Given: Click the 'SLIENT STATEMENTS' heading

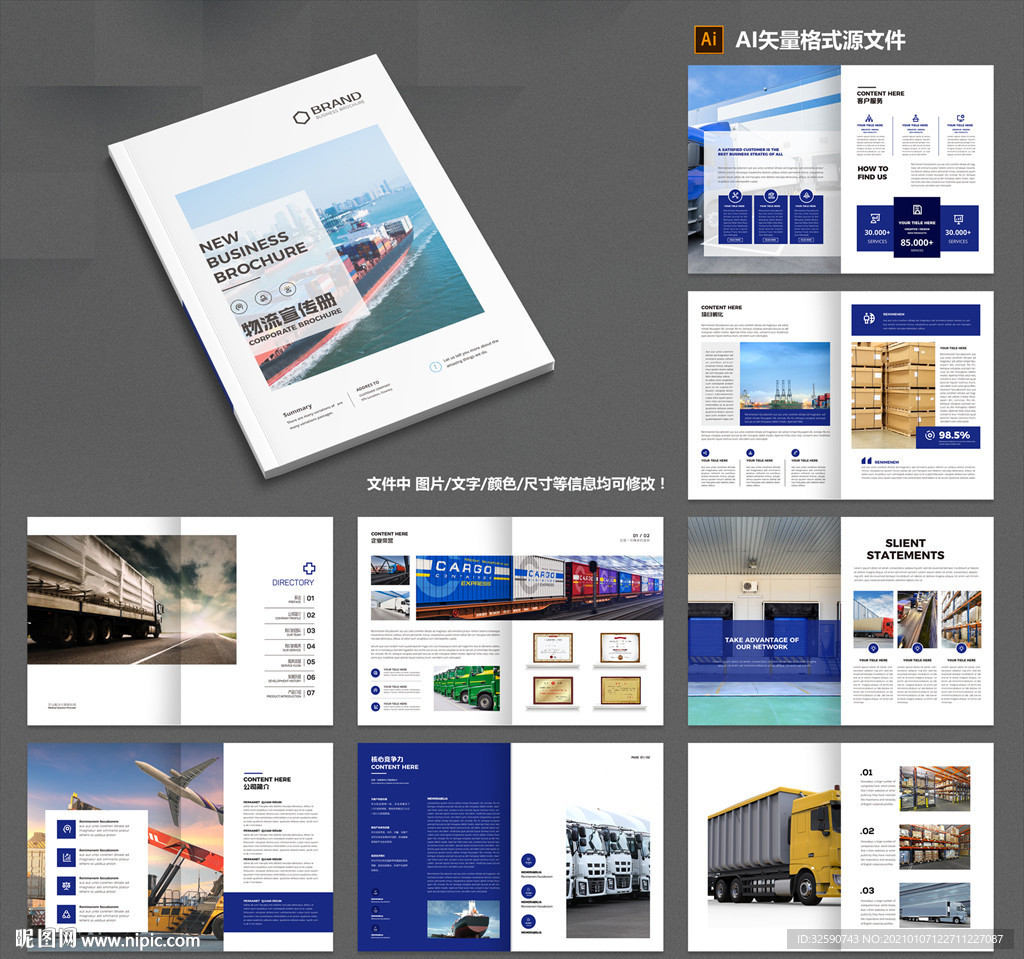Looking at the screenshot, I should pyautogui.click(x=905, y=549).
